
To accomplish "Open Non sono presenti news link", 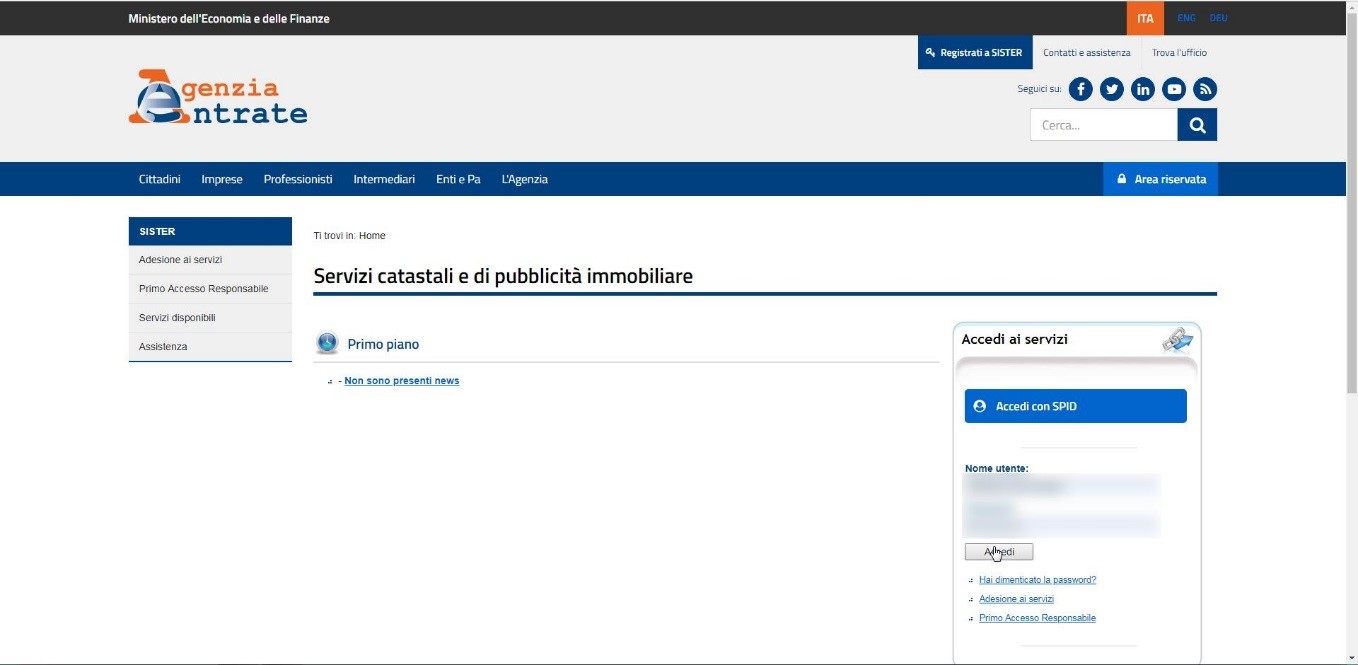I will point(402,381).
